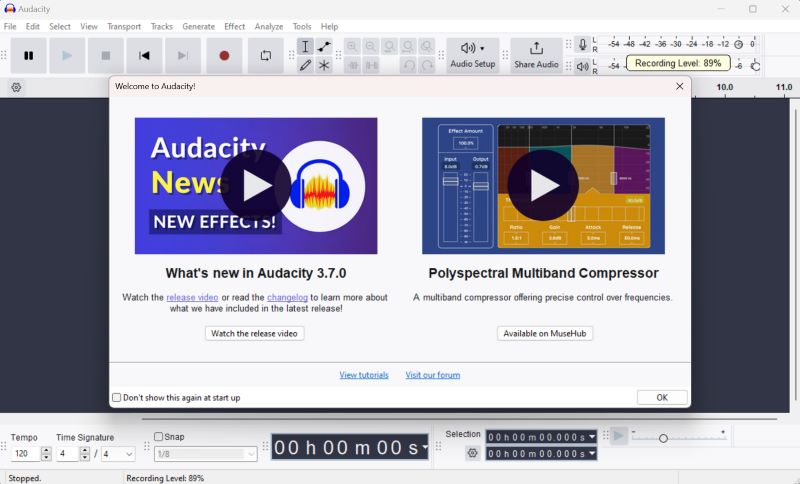The width and height of the screenshot is (800, 484).
Task: Toggle the Loop playback button
Action: click(266, 56)
